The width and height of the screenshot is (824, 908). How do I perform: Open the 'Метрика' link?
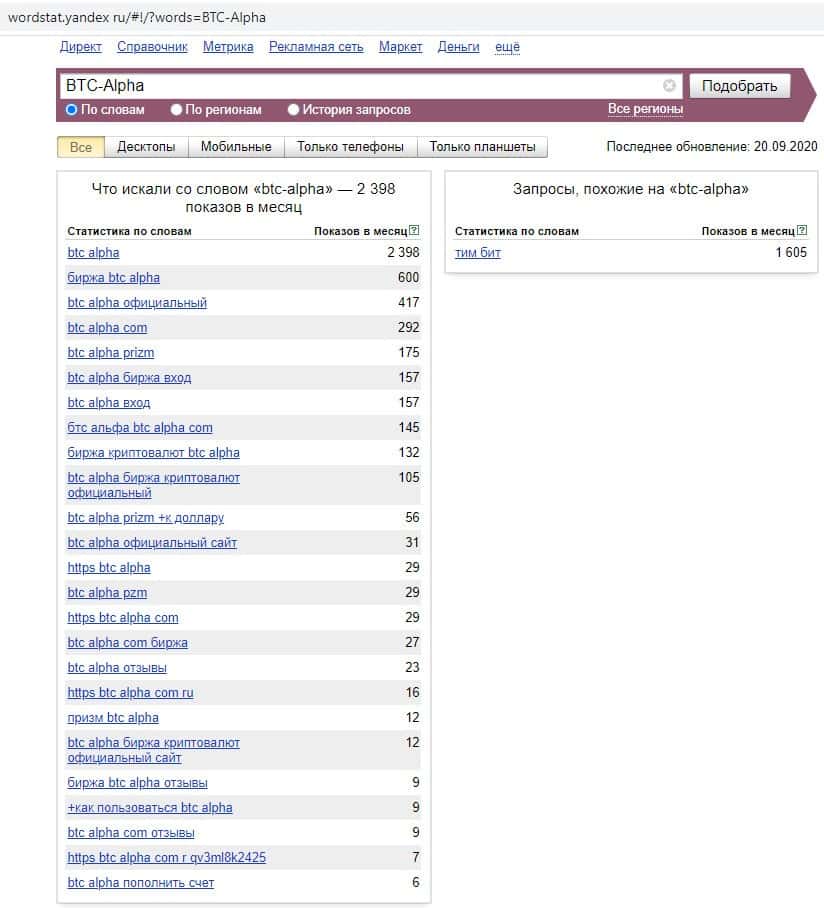pyautogui.click(x=228, y=47)
